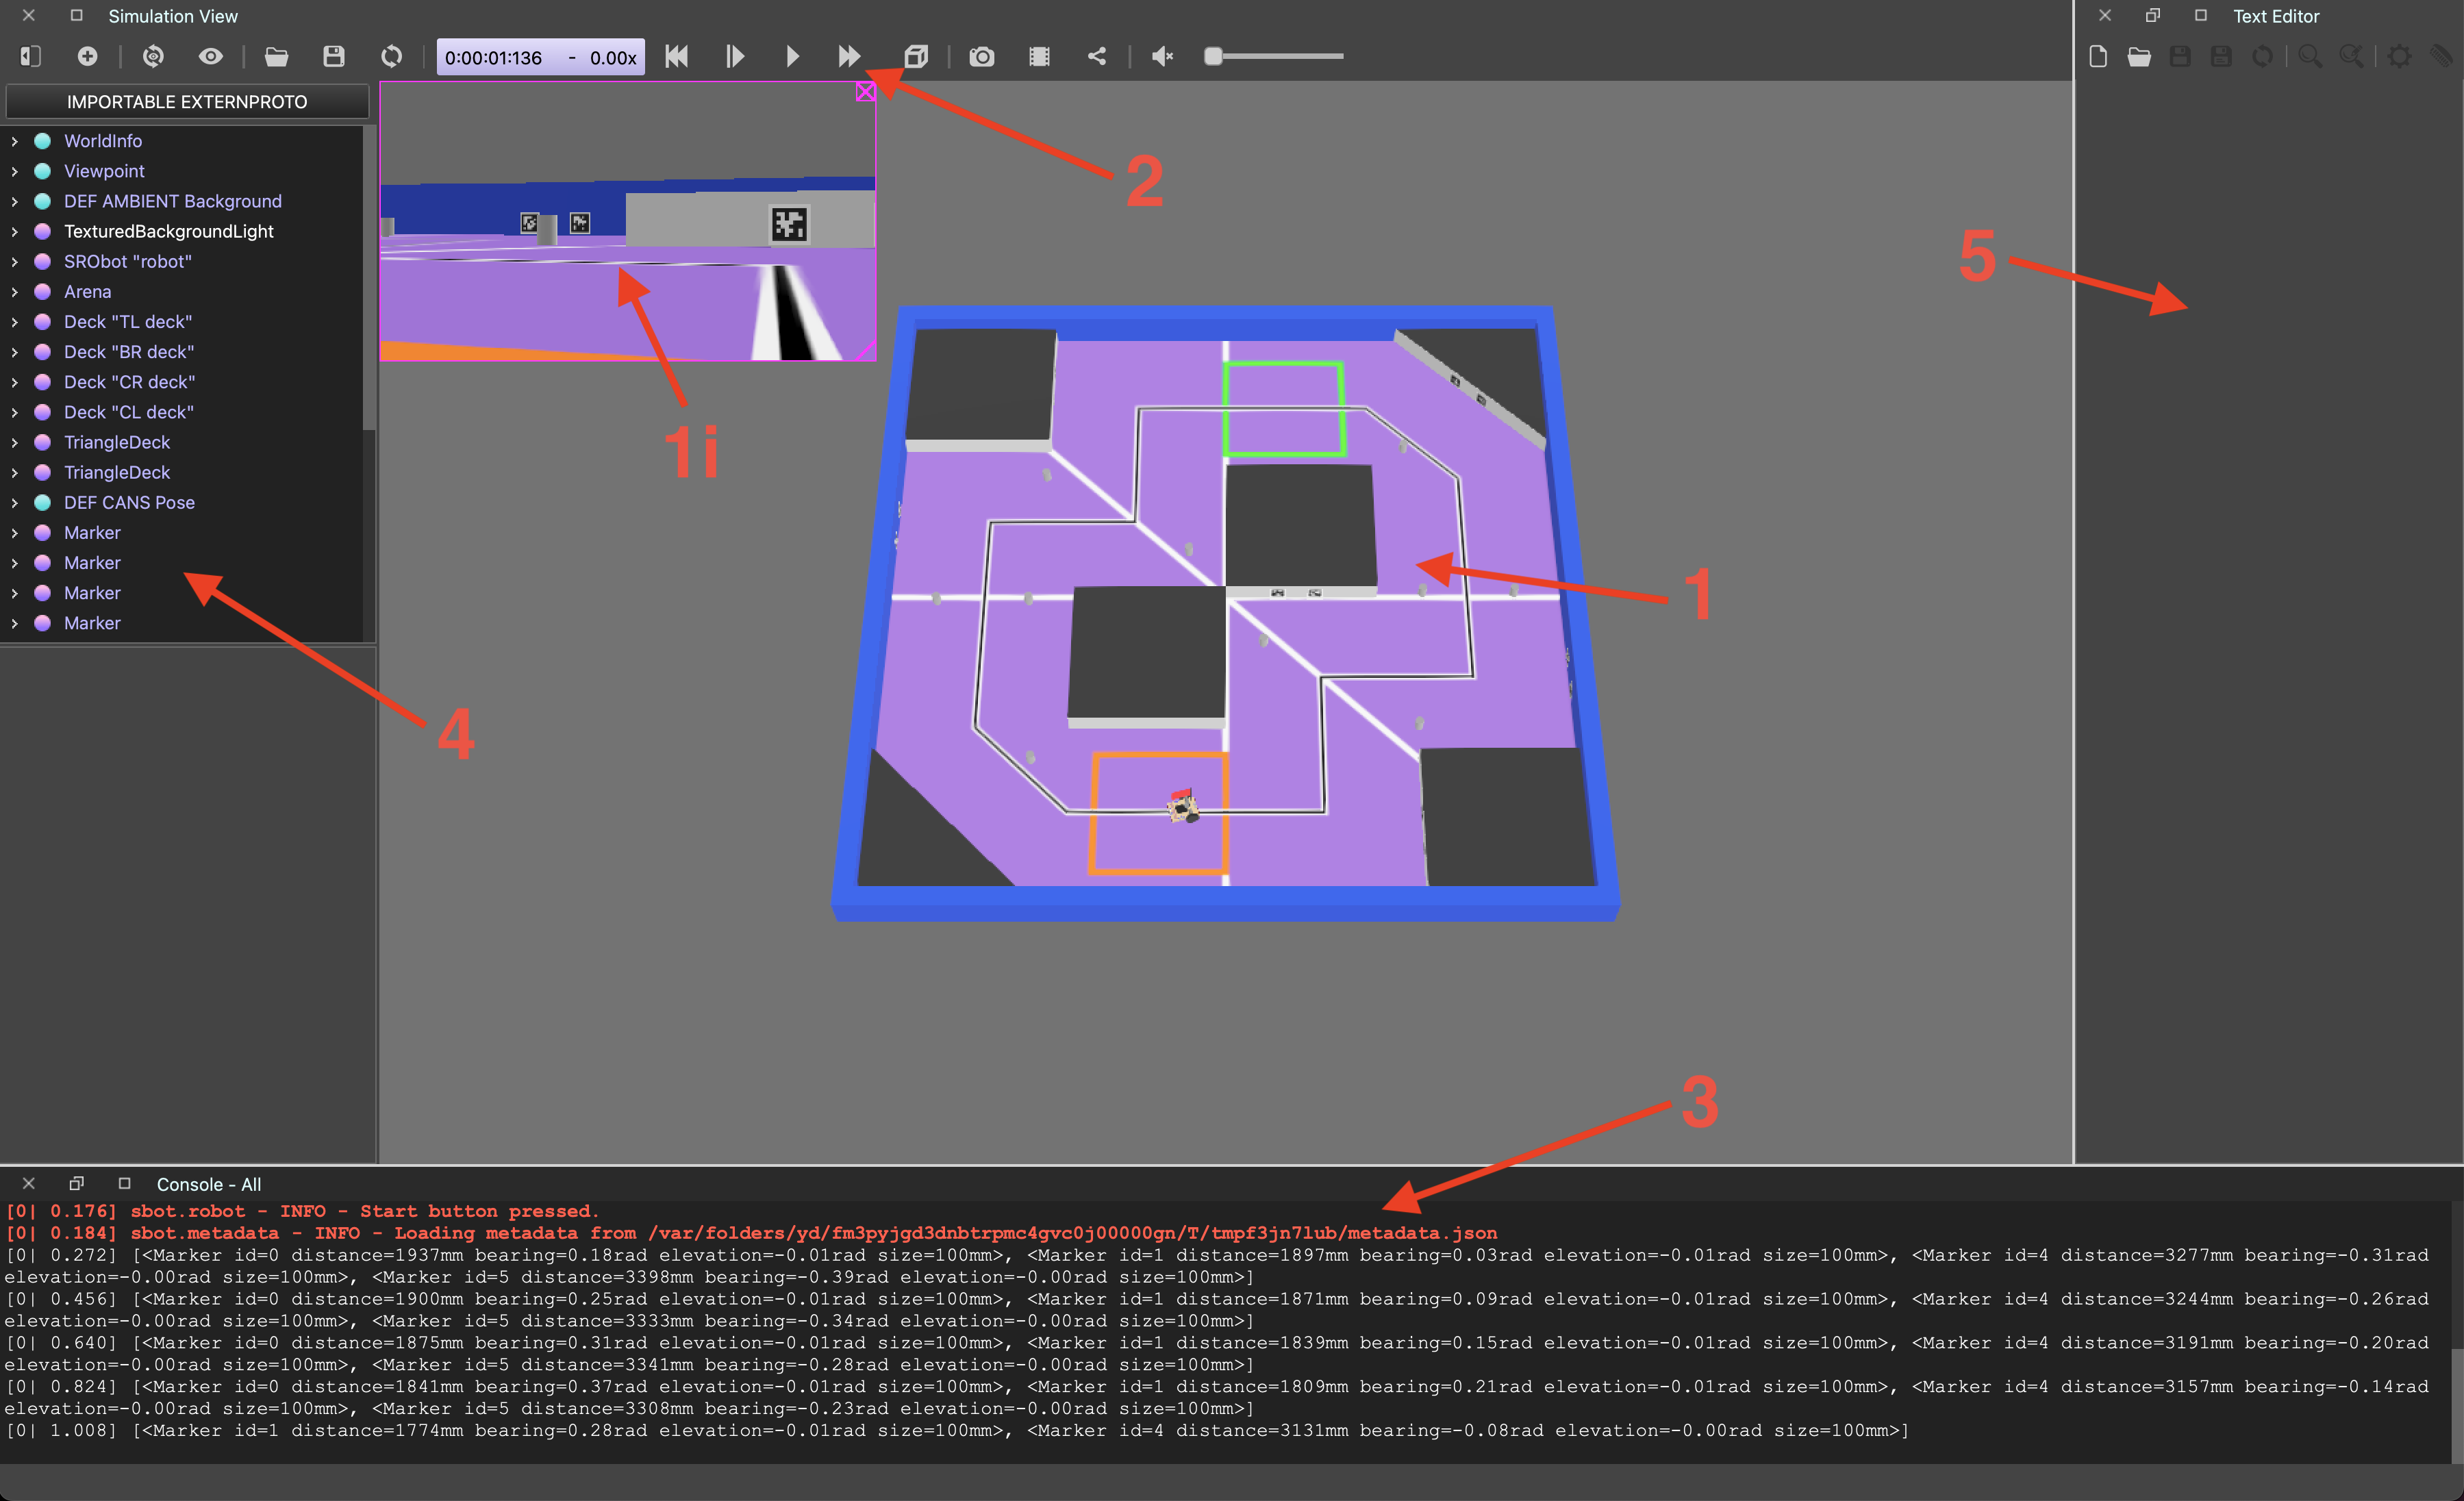Toggle the scene tree side panel
Screen dimensions: 2464x1501
tap(29, 57)
